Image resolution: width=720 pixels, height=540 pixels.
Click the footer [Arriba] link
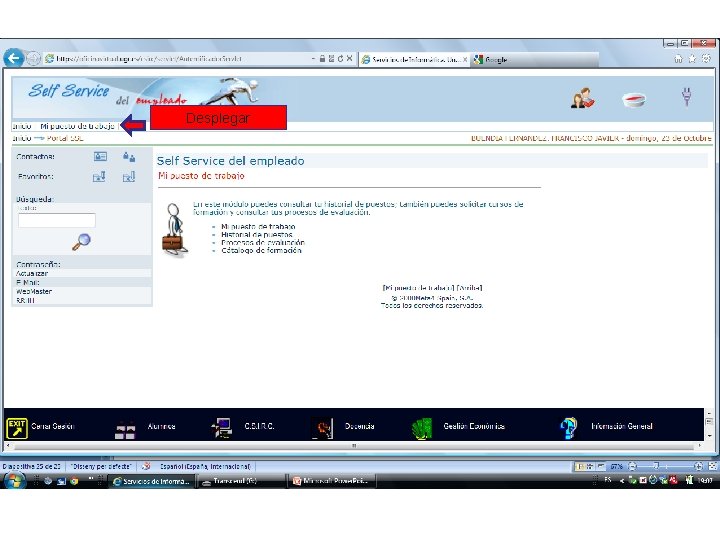[469, 288]
